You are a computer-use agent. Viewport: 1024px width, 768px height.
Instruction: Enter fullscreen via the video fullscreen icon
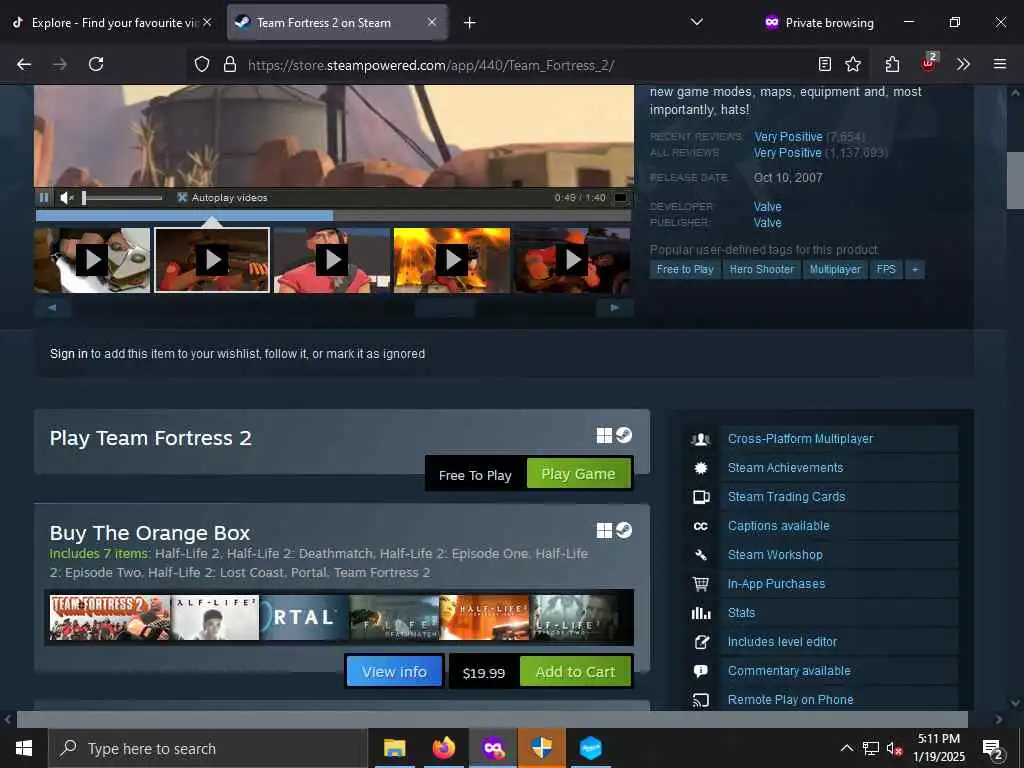coord(620,197)
